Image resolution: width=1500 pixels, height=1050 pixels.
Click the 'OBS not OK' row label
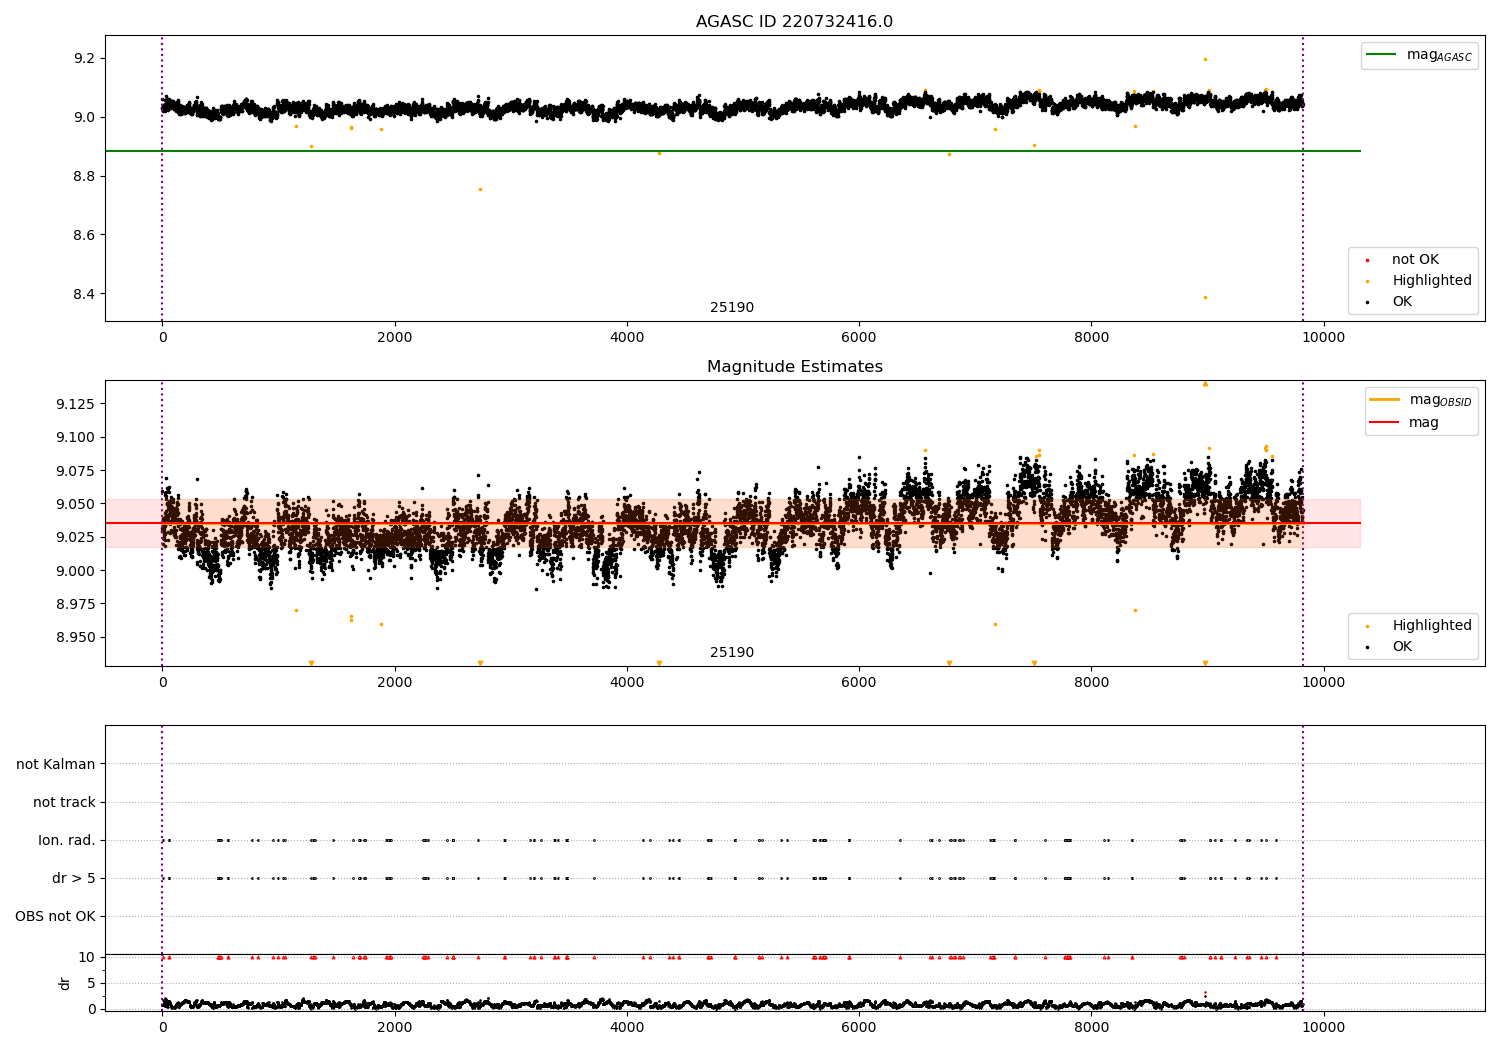[x=55, y=917]
